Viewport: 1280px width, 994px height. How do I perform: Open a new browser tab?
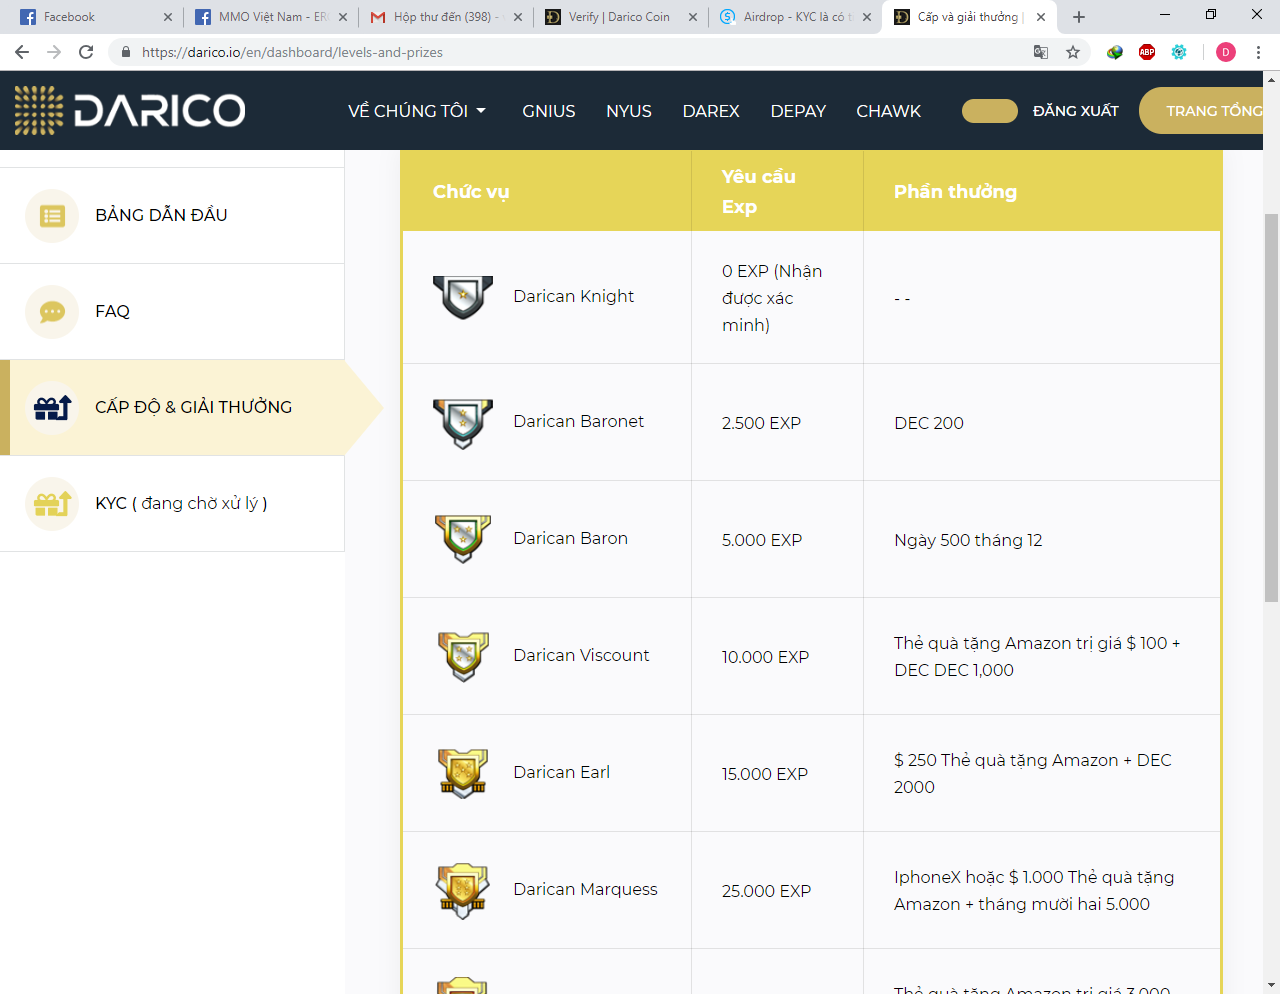[x=1079, y=17]
